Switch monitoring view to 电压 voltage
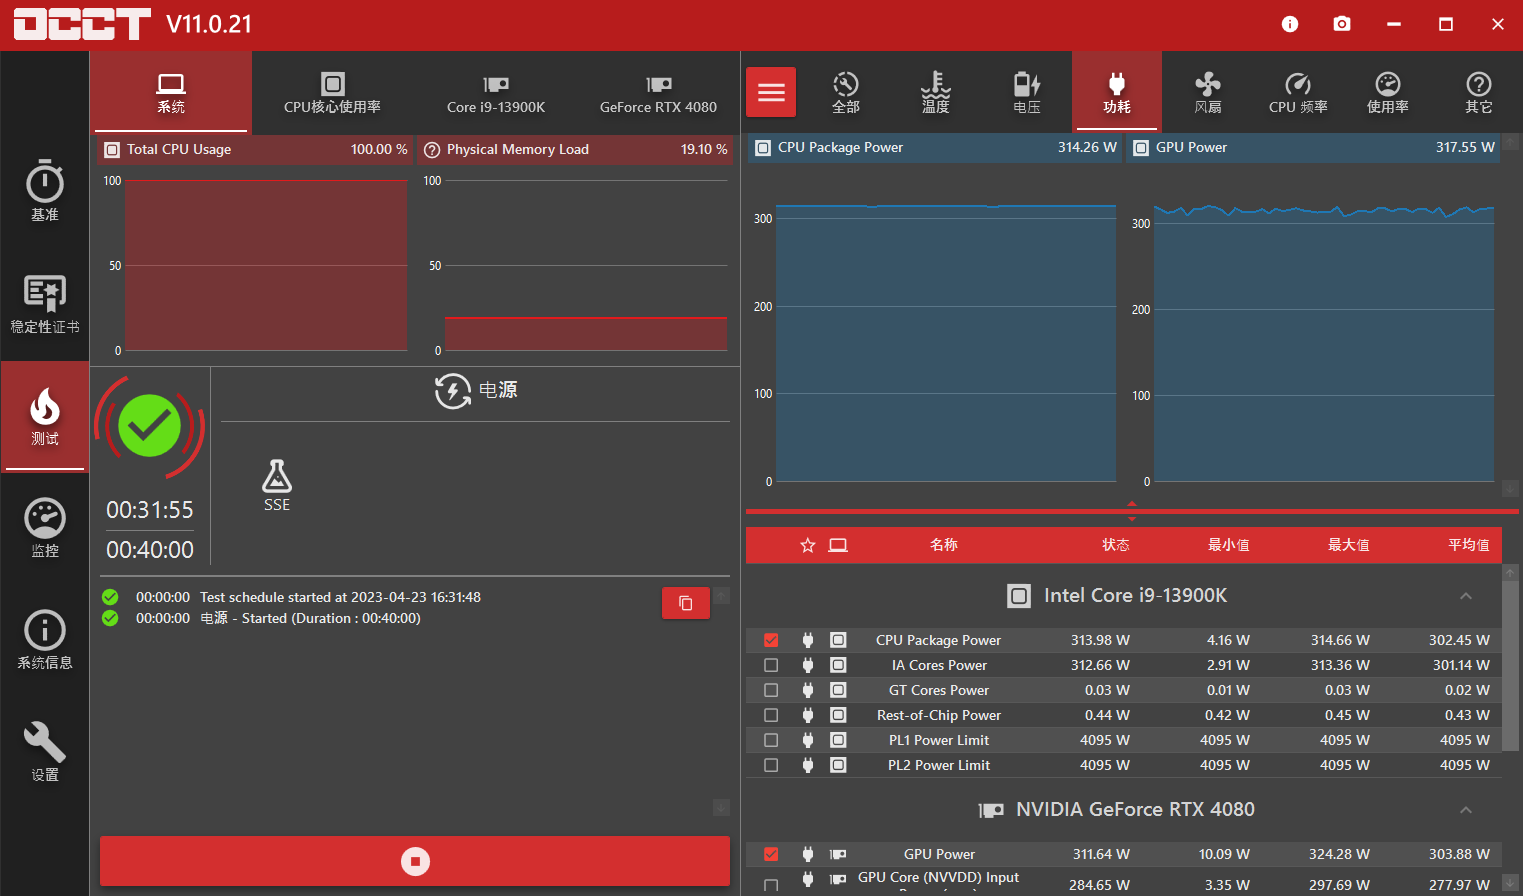The image size is (1523, 896). (x=1026, y=91)
